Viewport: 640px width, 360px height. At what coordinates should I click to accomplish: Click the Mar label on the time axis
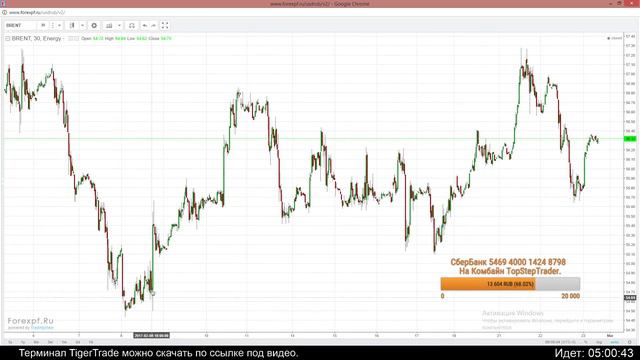[x=610, y=336]
